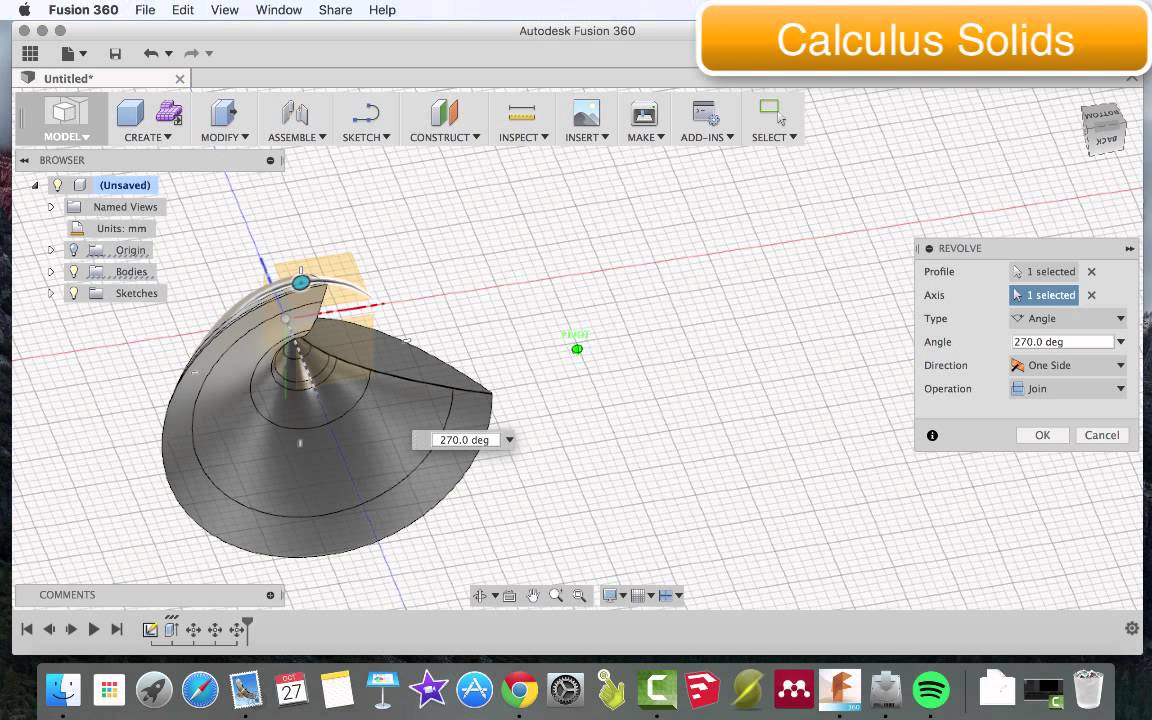The height and width of the screenshot is (720, 1152).
Task: Collapse the Browser panel arrows
Action: (x=24, y=160)
